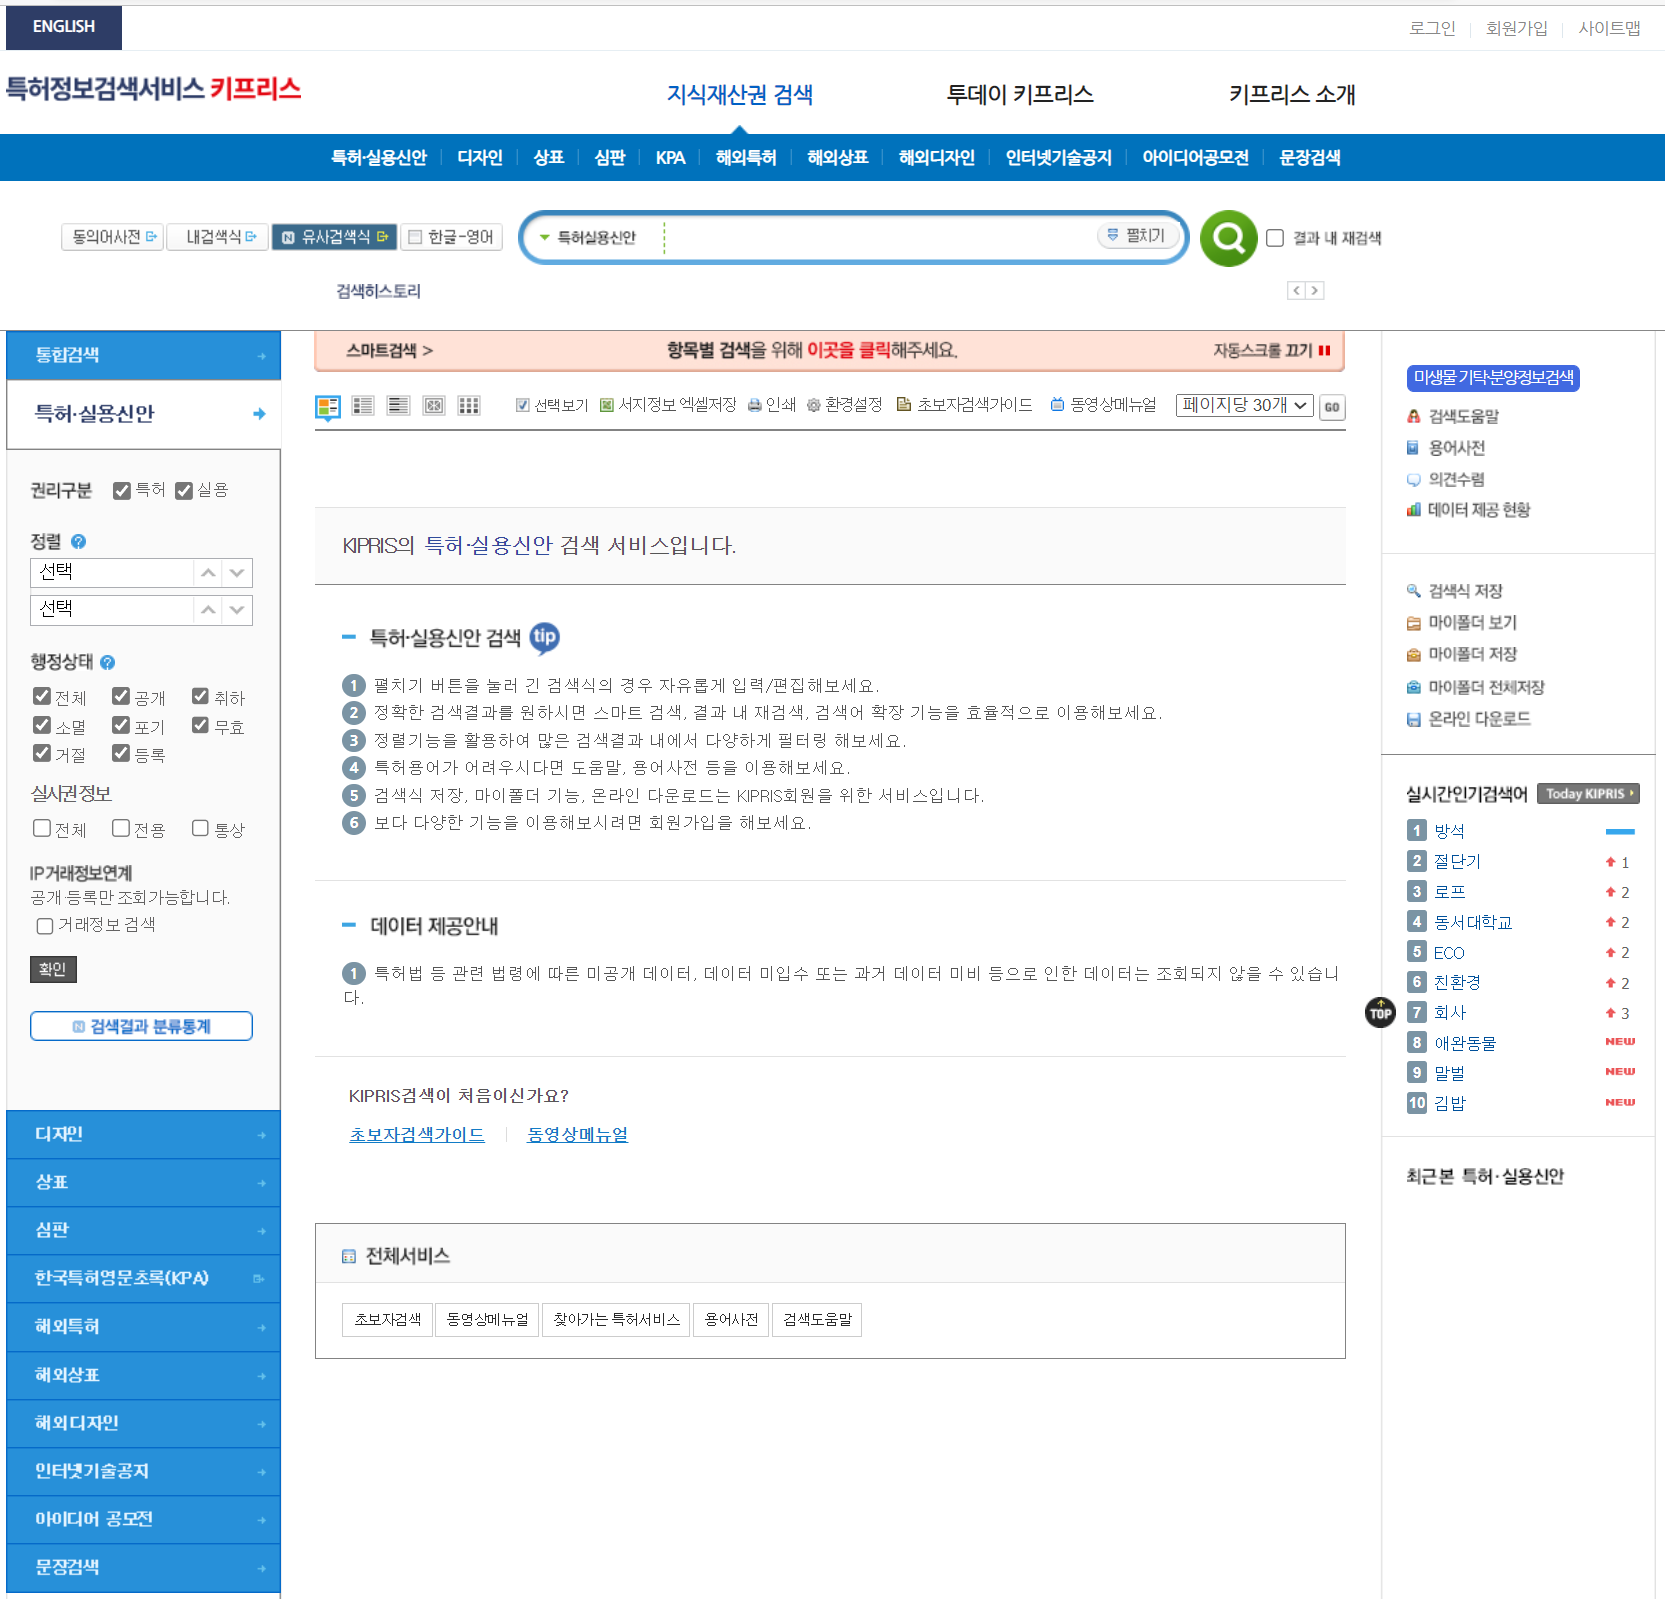The image size is (1665, 1599).
Task: Open 동영상메뉴얼 in toolbar
Action: [1103, 405]
